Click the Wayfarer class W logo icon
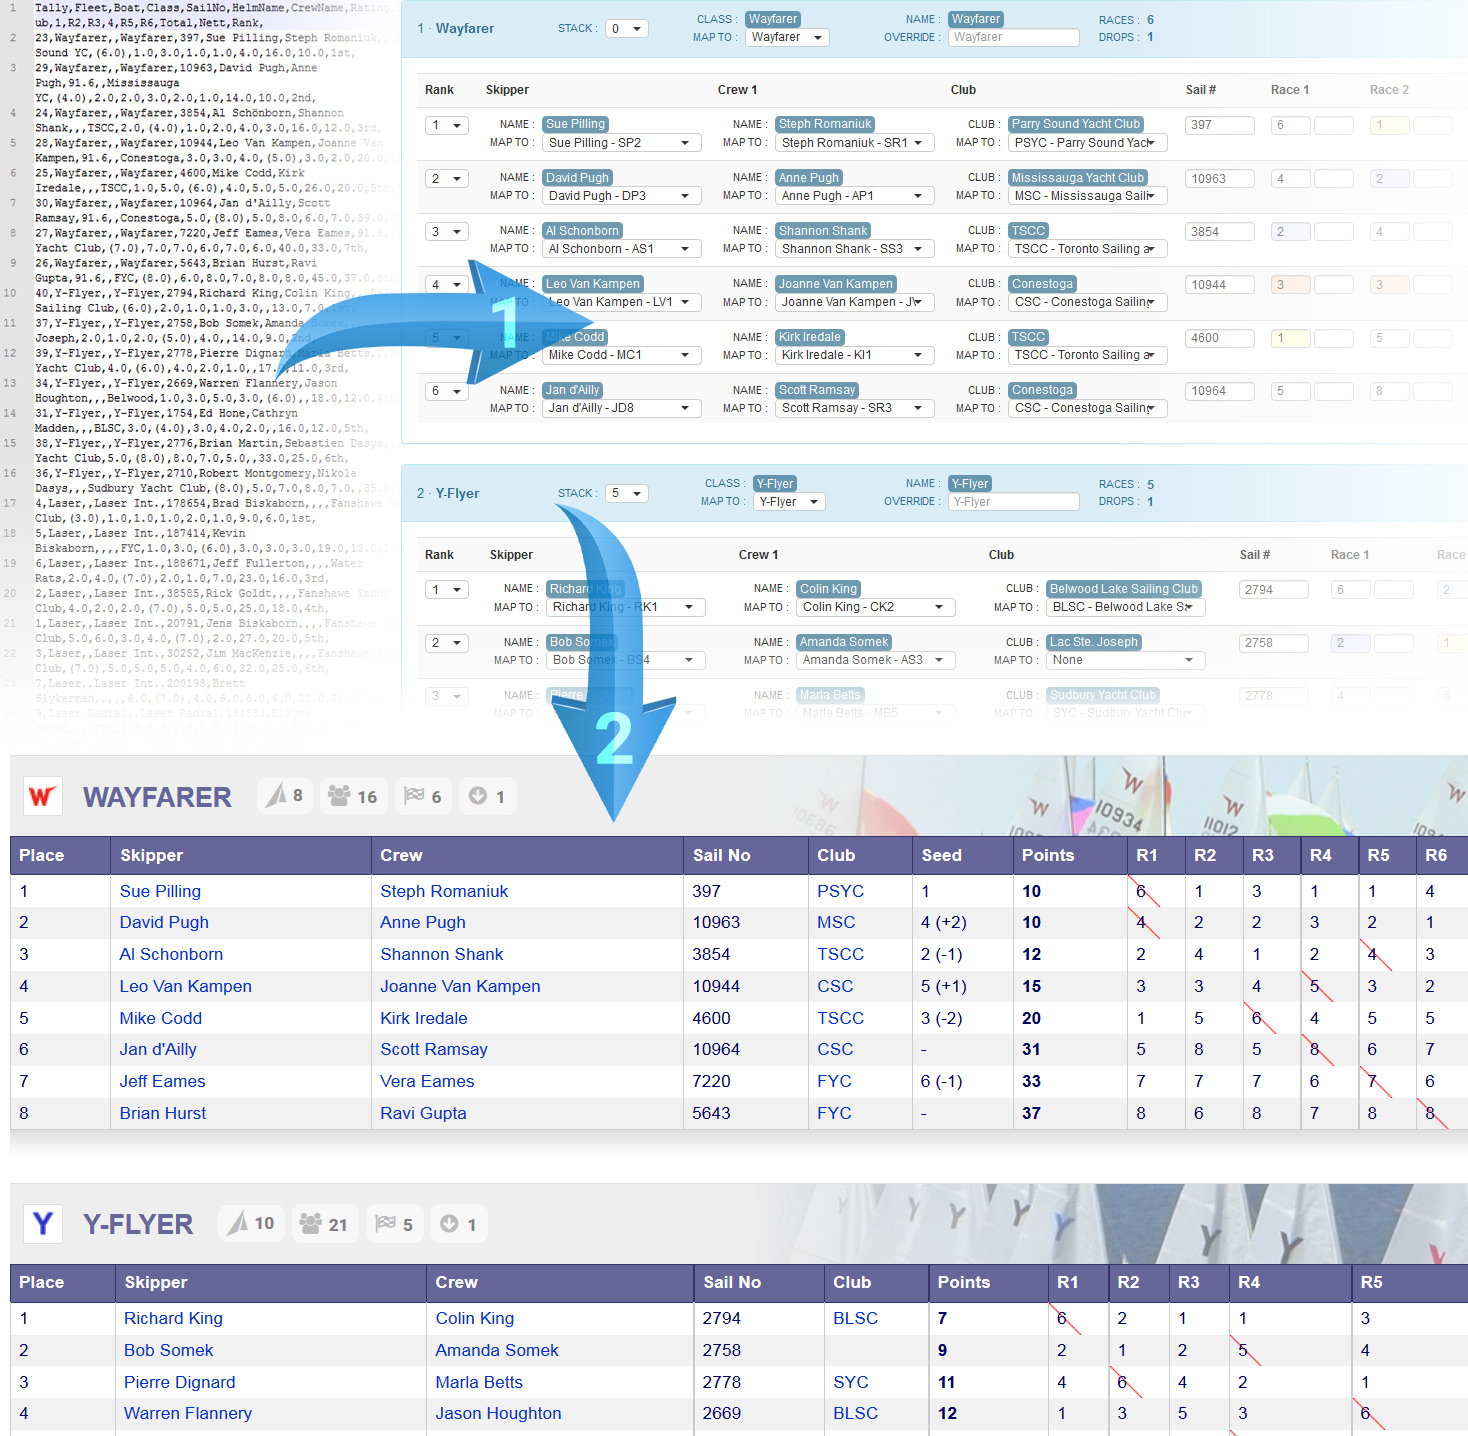 42,797
